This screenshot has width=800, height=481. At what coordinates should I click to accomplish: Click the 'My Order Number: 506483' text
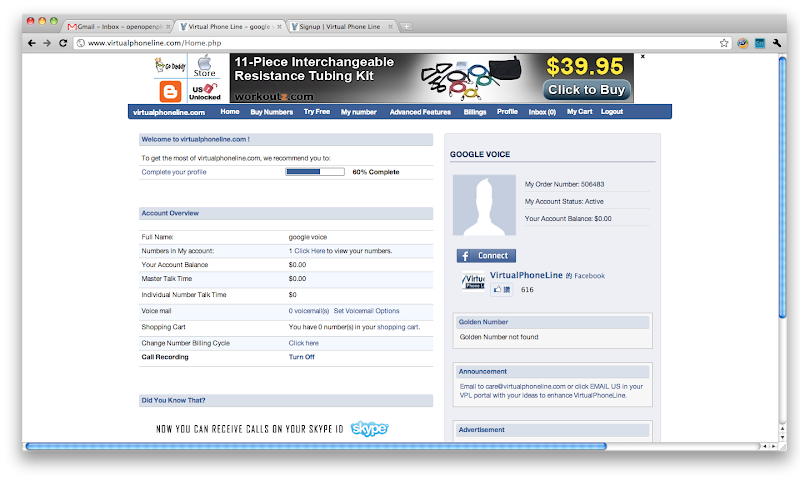[x=564, y=184]
